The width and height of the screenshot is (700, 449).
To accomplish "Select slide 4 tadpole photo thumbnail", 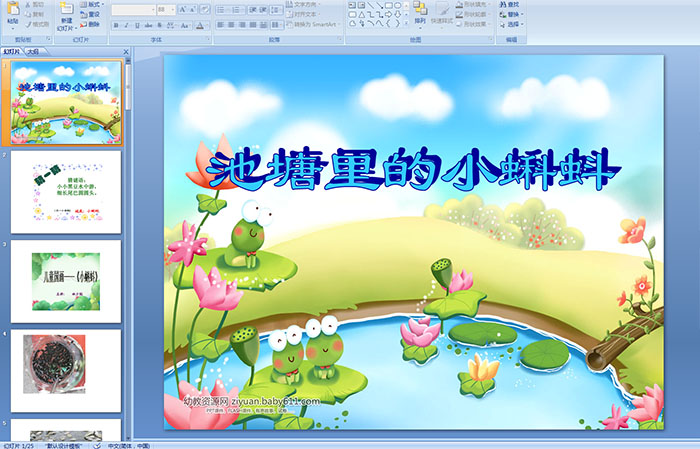I will point(66,371).
